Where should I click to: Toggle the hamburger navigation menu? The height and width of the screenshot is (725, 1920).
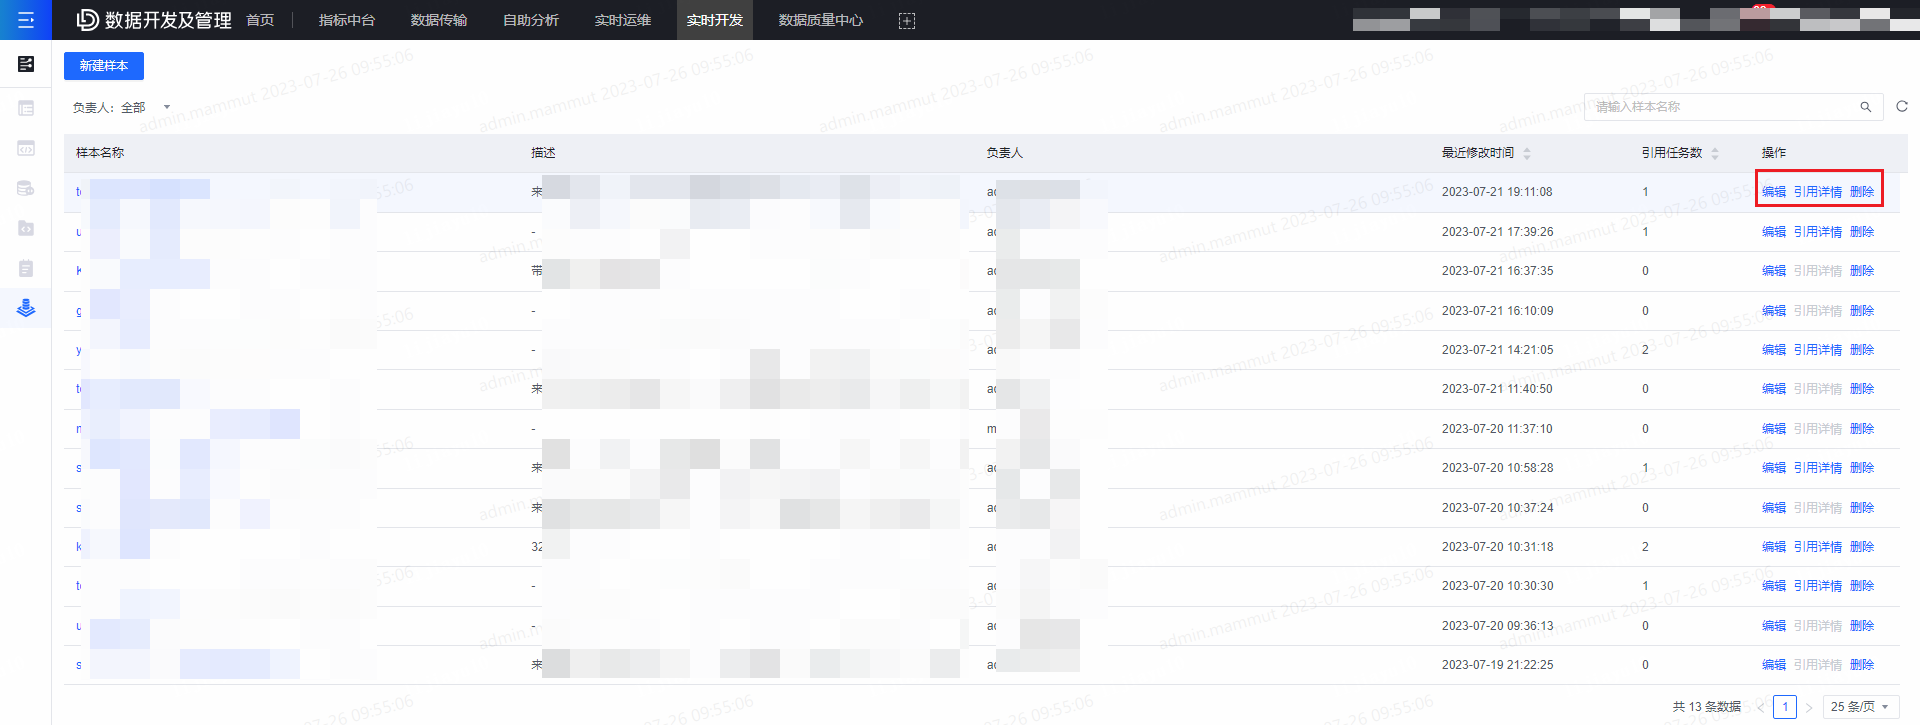click(x=26, y=20)
